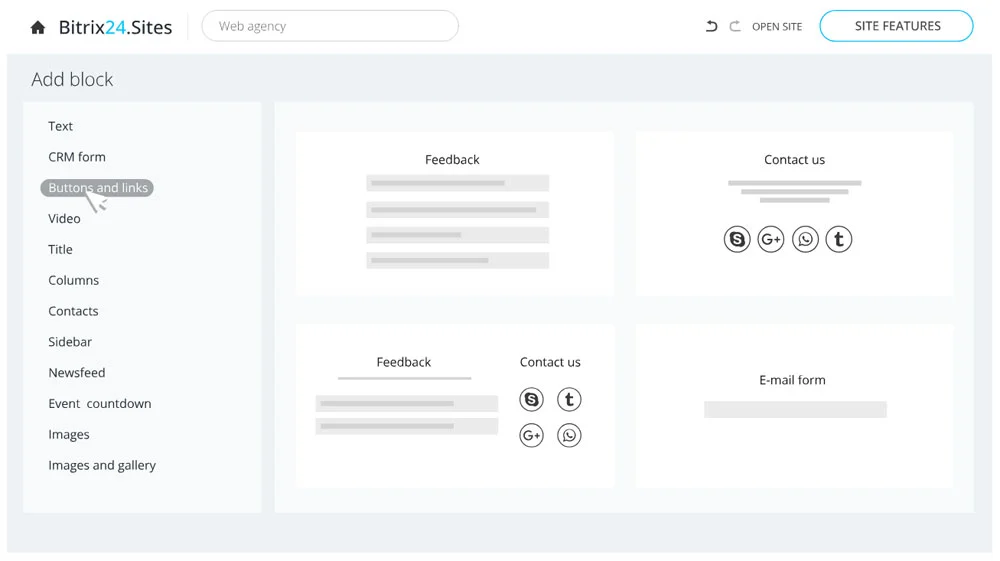This screenshot has height=561, width=1000.
Task: Select the Text block category
Action: pyautogui.click(x=61, y=126)
